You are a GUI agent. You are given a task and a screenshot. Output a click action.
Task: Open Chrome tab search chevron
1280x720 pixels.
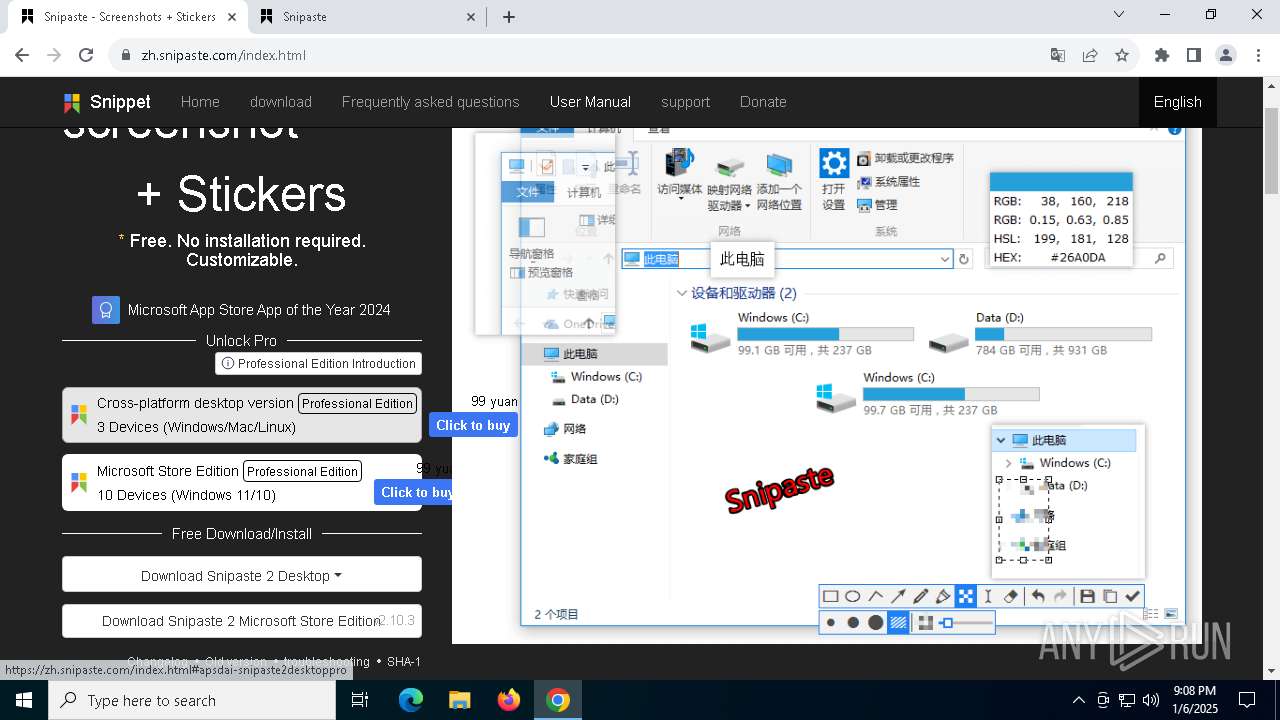(1119, 15)
